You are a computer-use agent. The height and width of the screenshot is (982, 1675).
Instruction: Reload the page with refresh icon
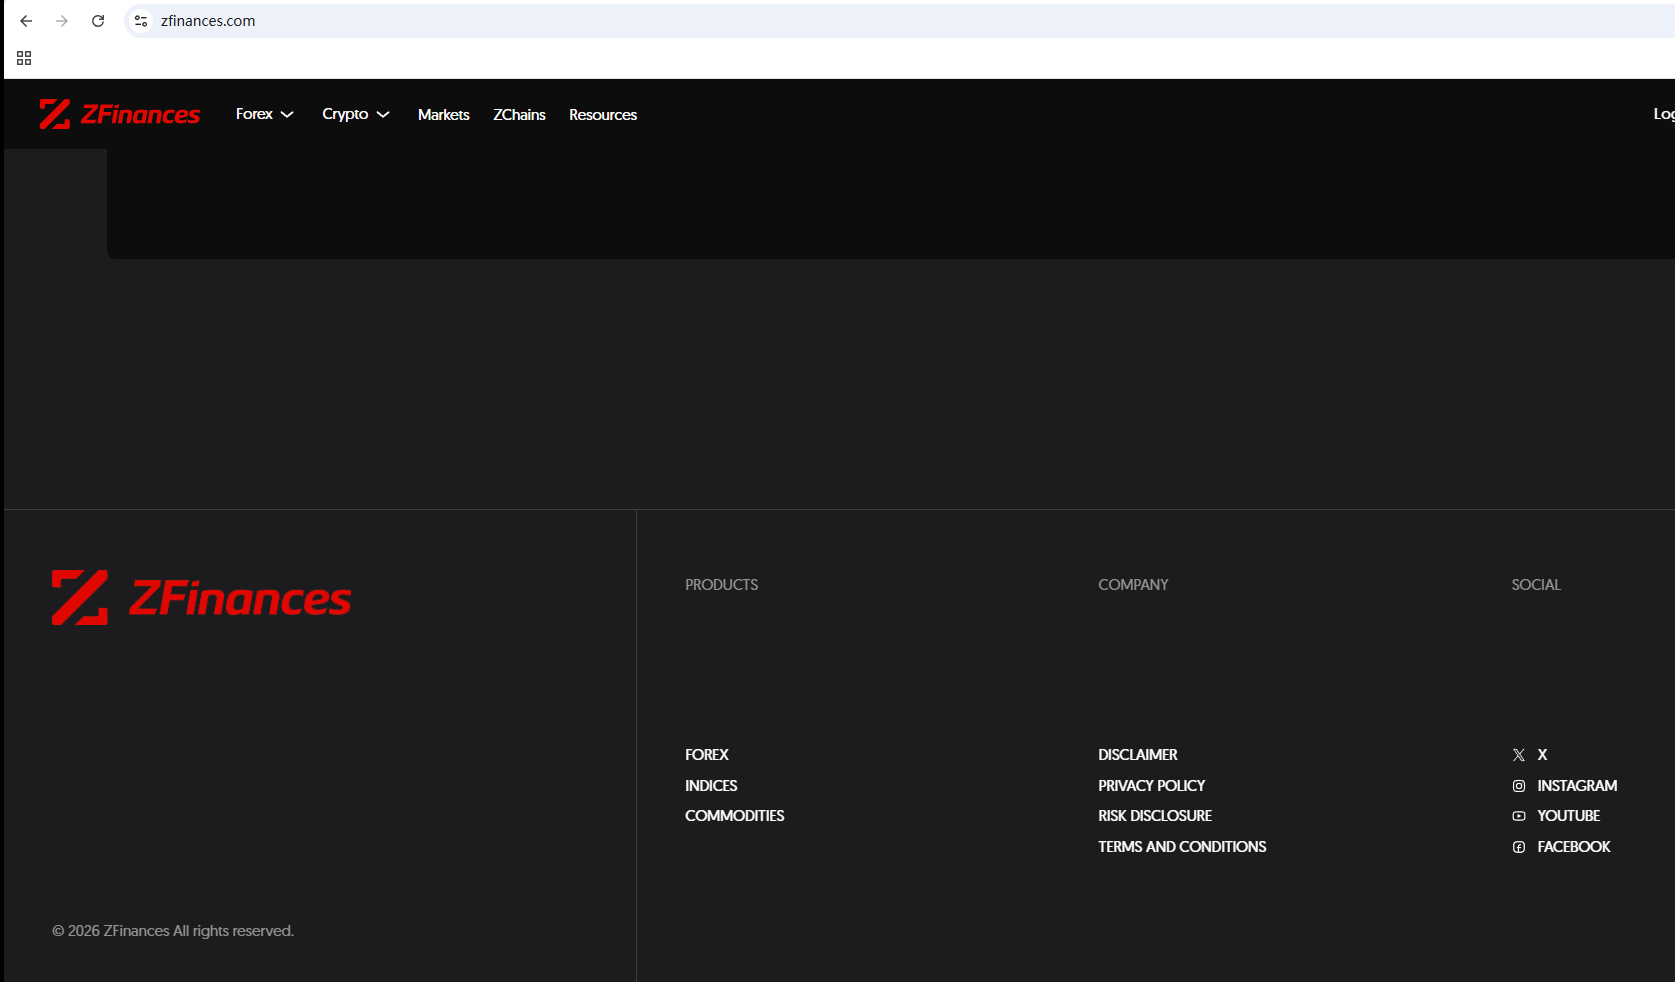98,21
